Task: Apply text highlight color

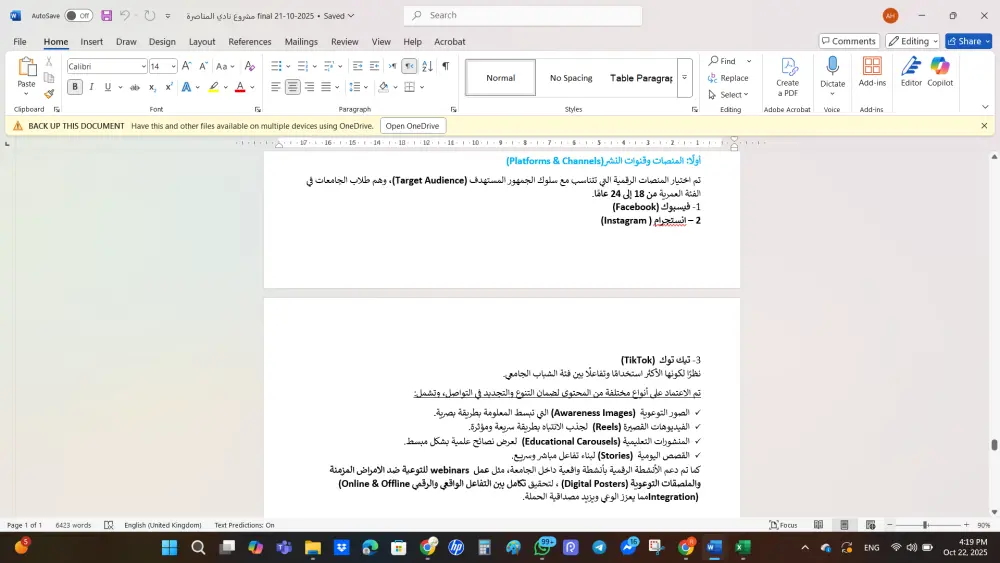Action: pos(214,87)
